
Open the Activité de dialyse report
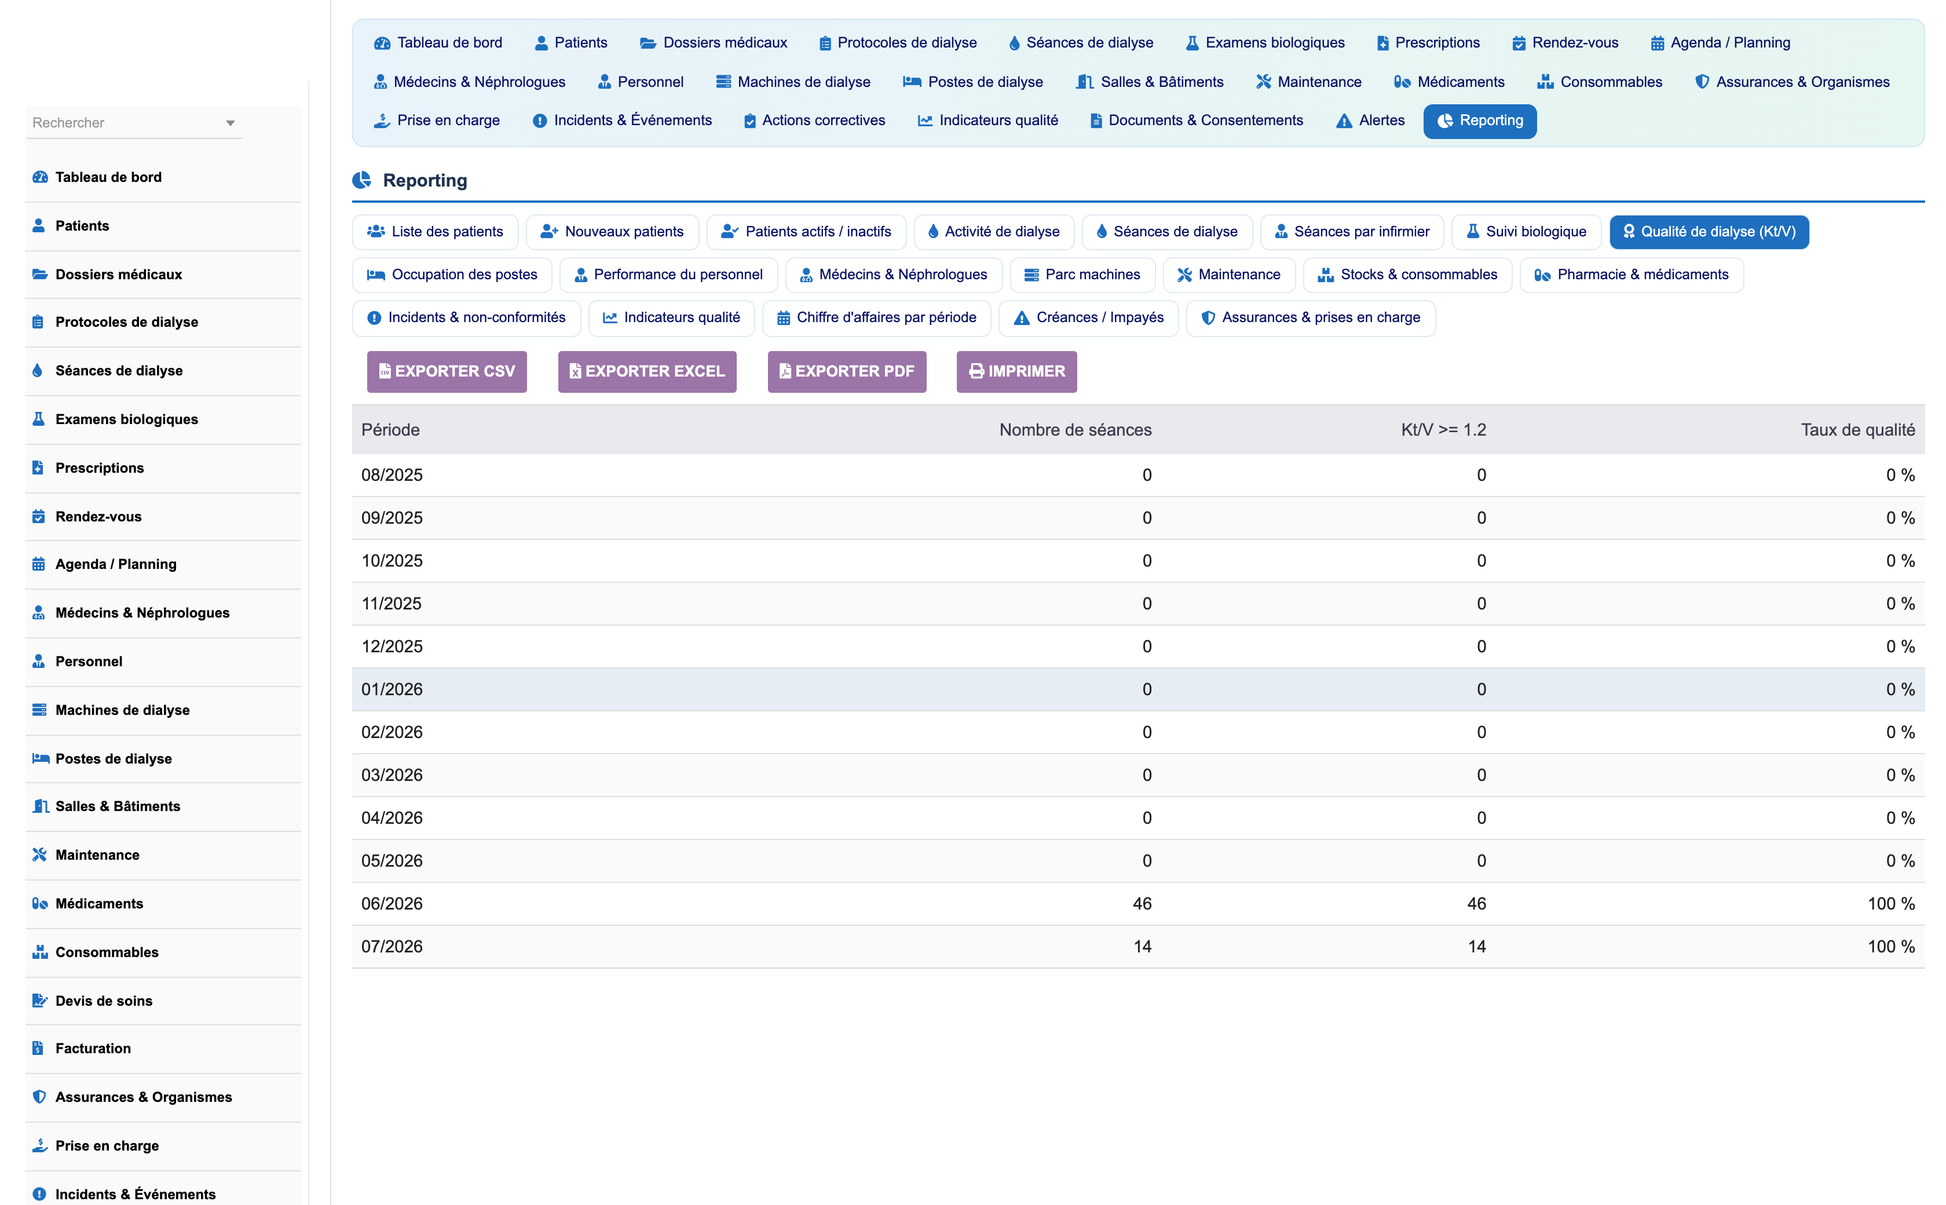(994, 232)
